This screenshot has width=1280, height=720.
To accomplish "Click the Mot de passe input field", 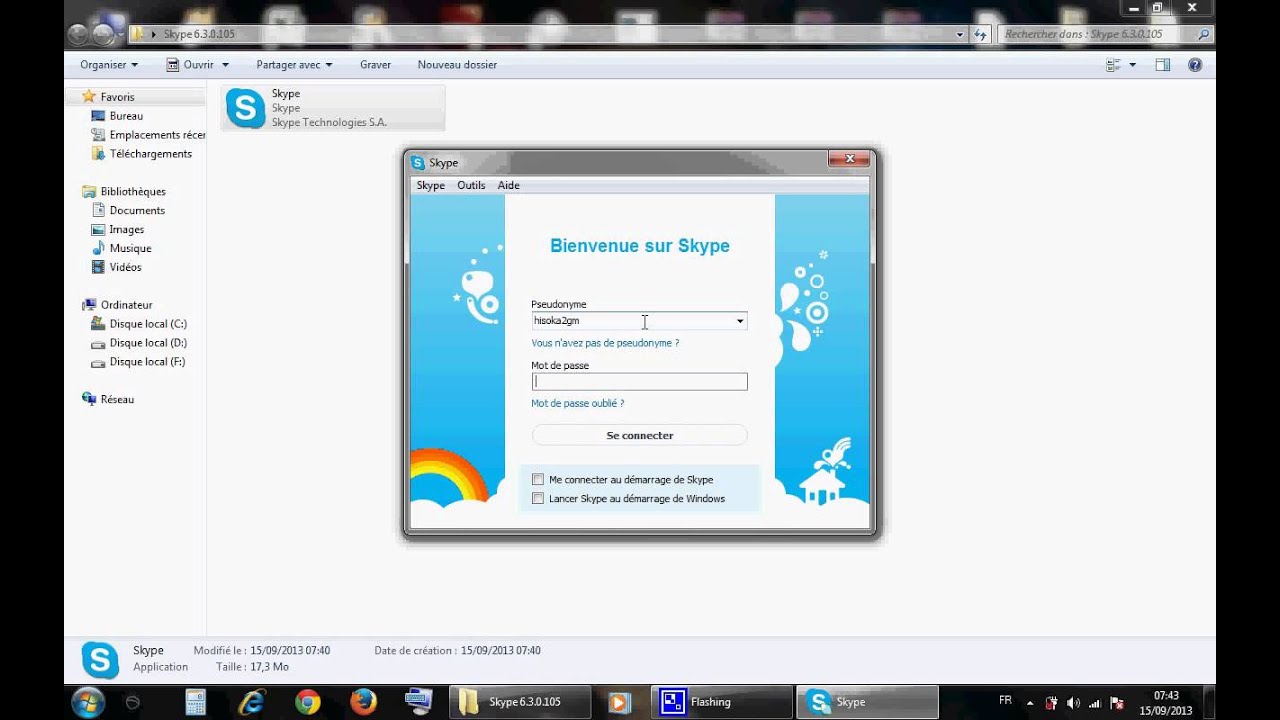I will (639, 382).
